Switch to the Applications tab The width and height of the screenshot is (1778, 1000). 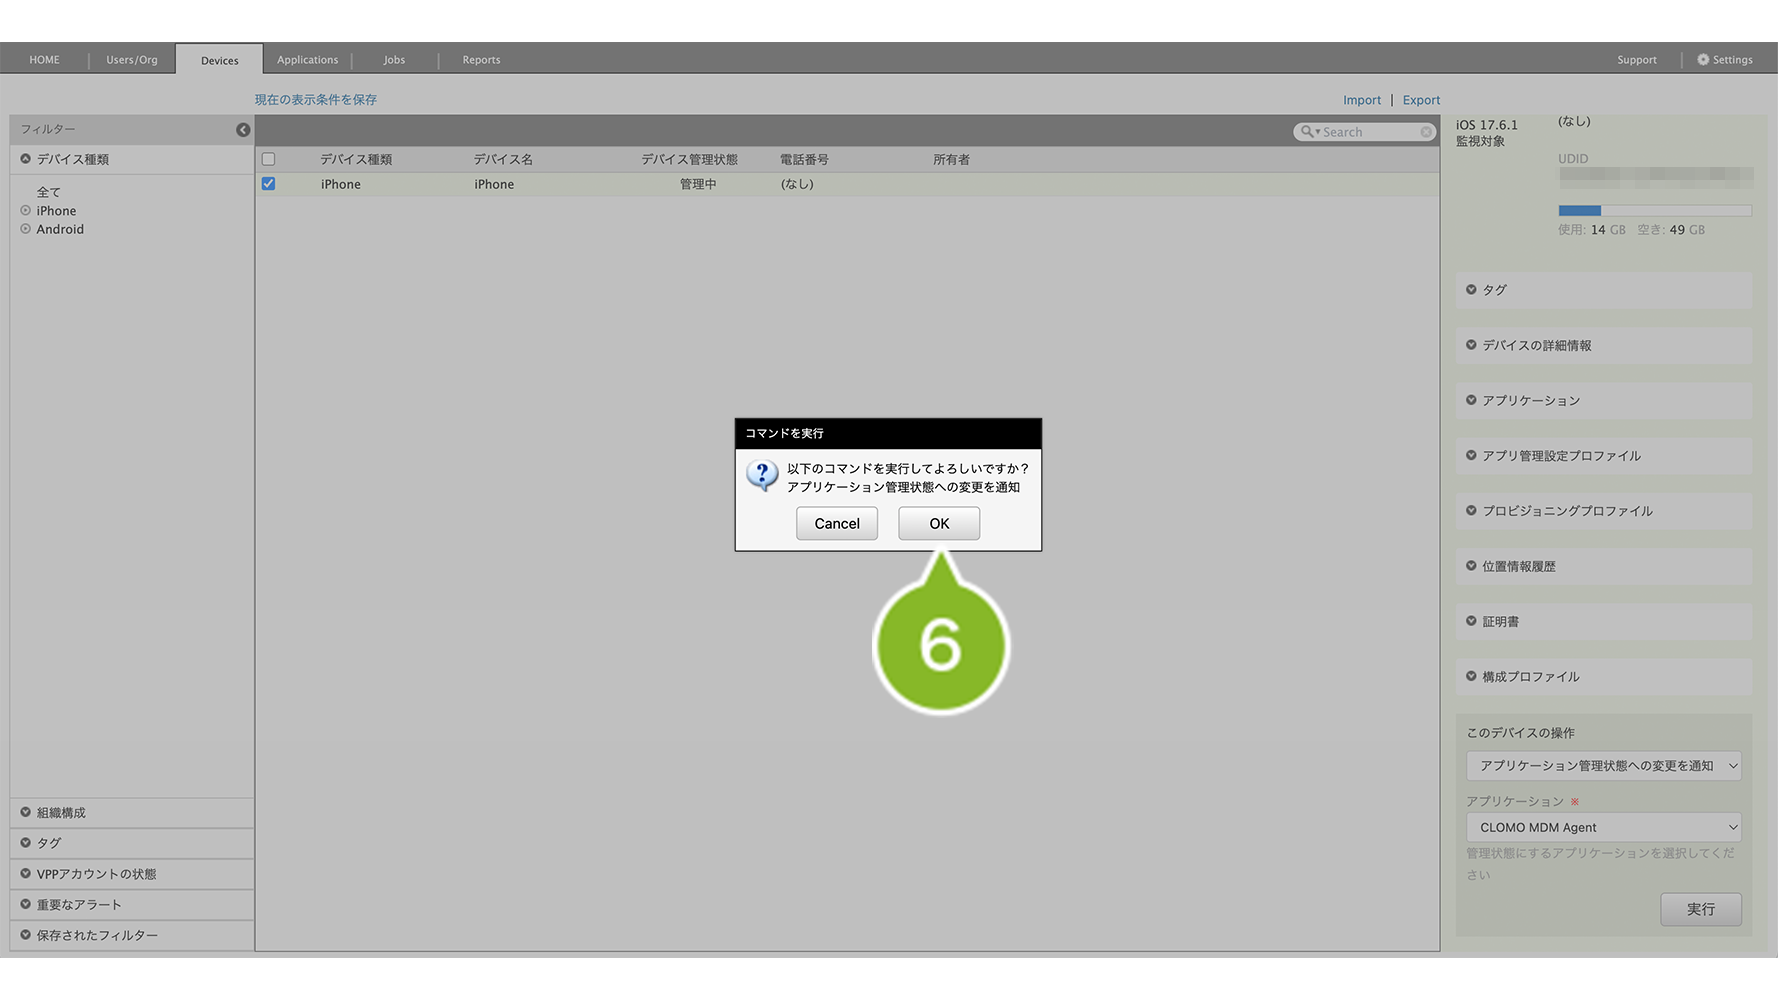click(x=307, y=60)
